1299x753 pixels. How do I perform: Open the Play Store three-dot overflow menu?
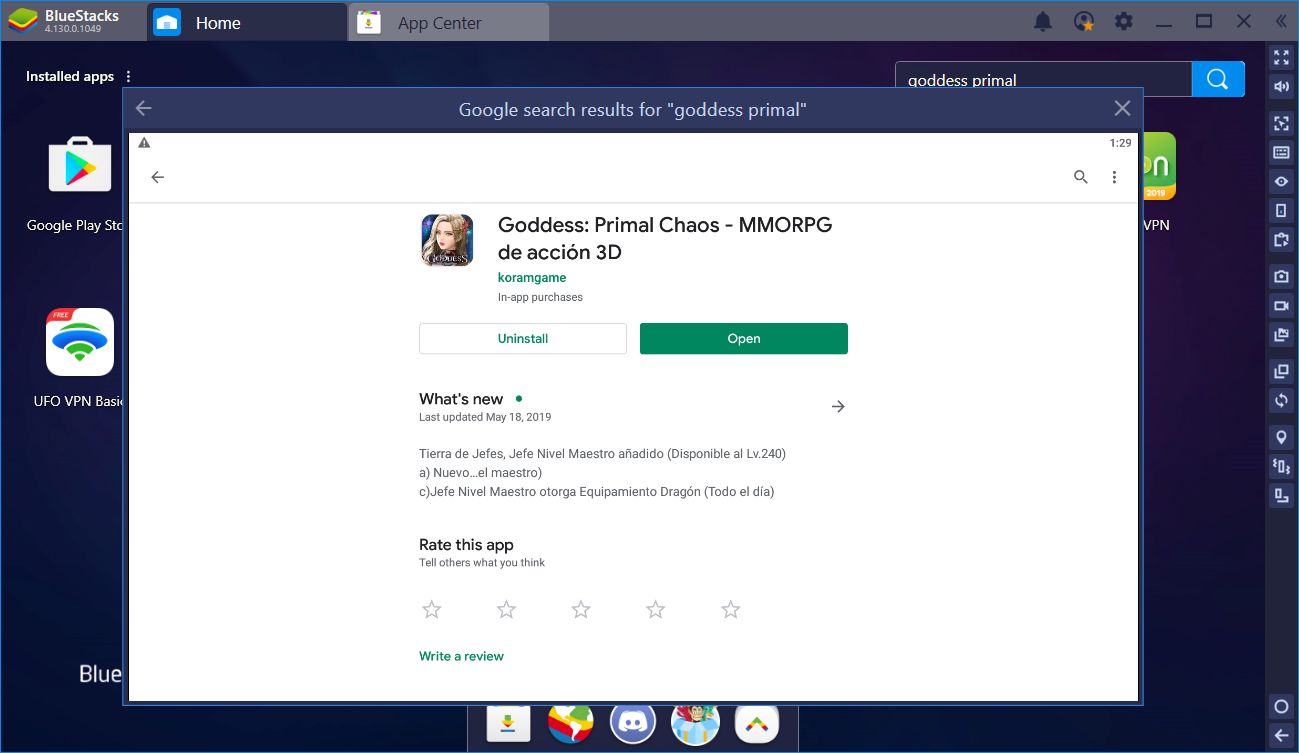click(1114, 177)
